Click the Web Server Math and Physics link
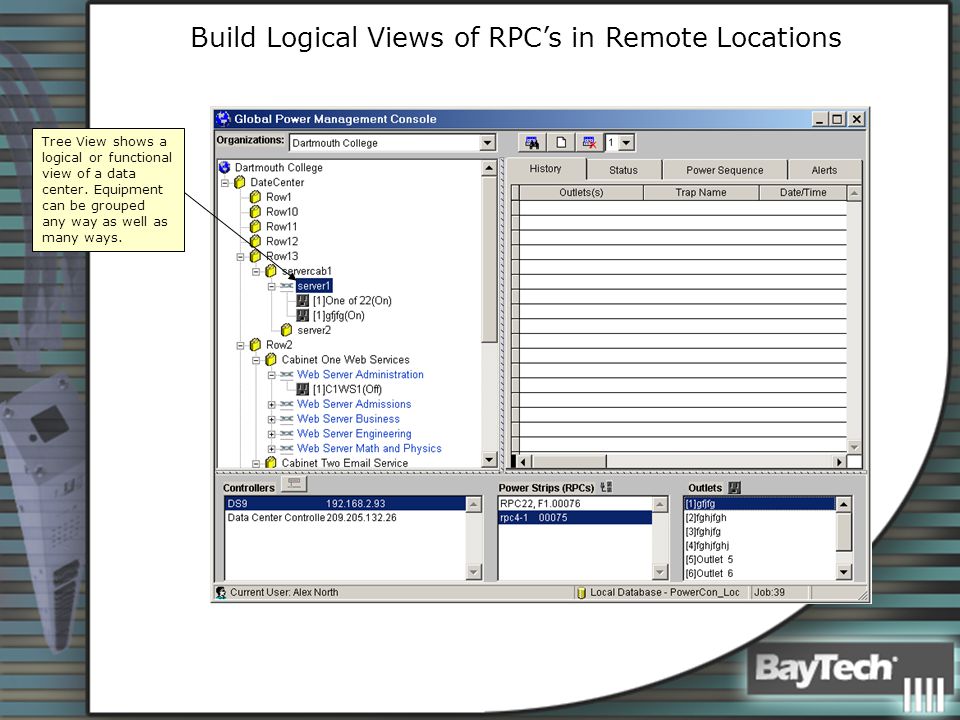The width and height of the screenshot is (960, 720). [369, 448]
